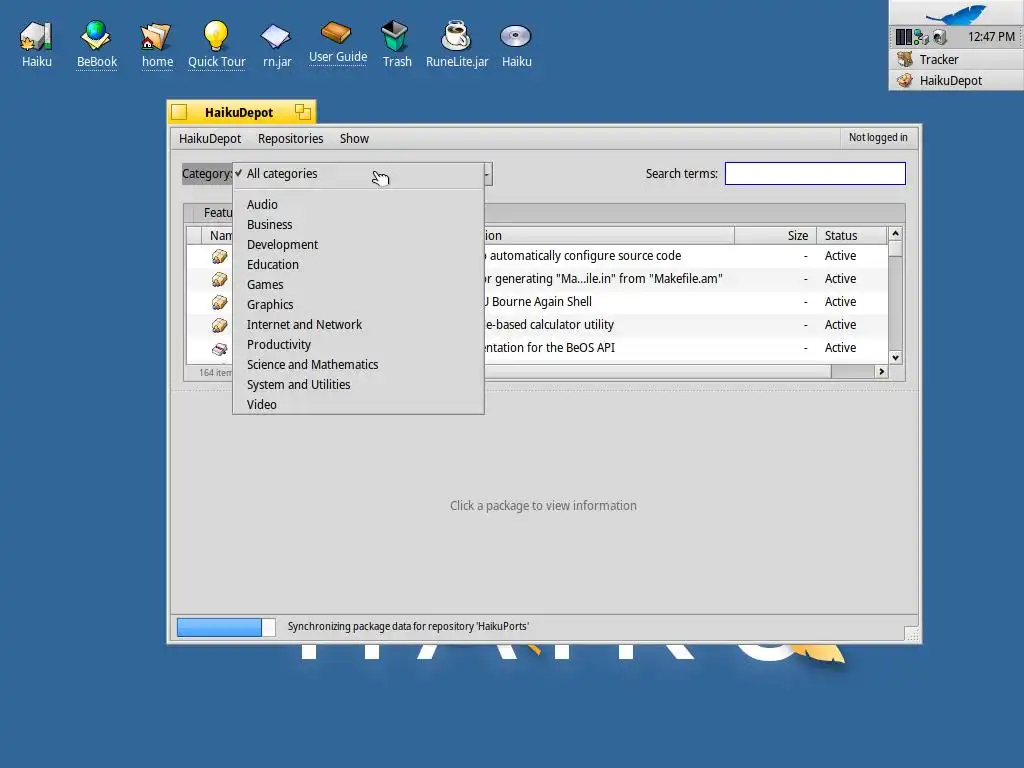
Task: Click the Category label
Action: 206,174
